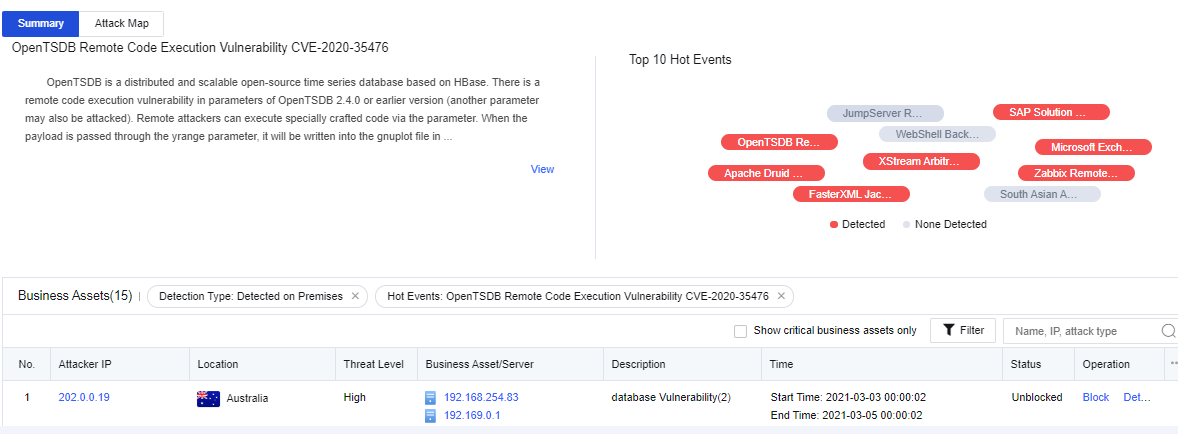Select the Apache Druid hot event tag
Image resolution: width=1178 pixels, height=434 pixels.
(x=766, y=173)
